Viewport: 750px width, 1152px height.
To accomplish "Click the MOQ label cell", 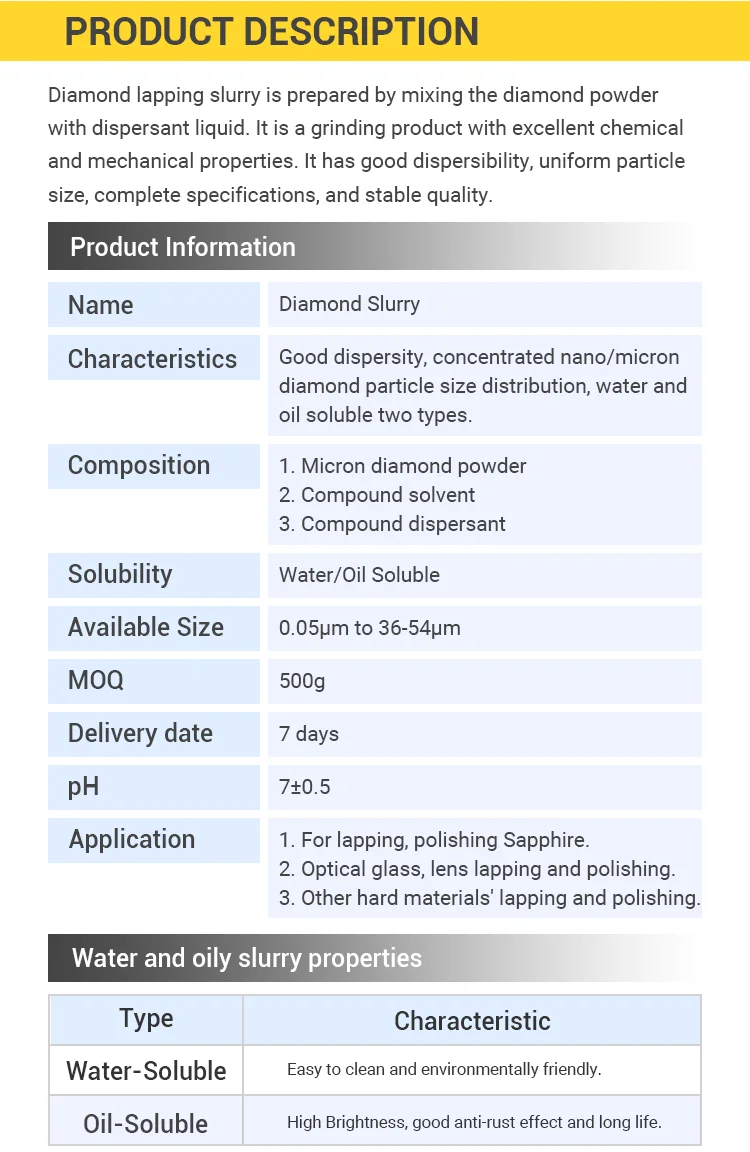I will (x=153, y=681).
